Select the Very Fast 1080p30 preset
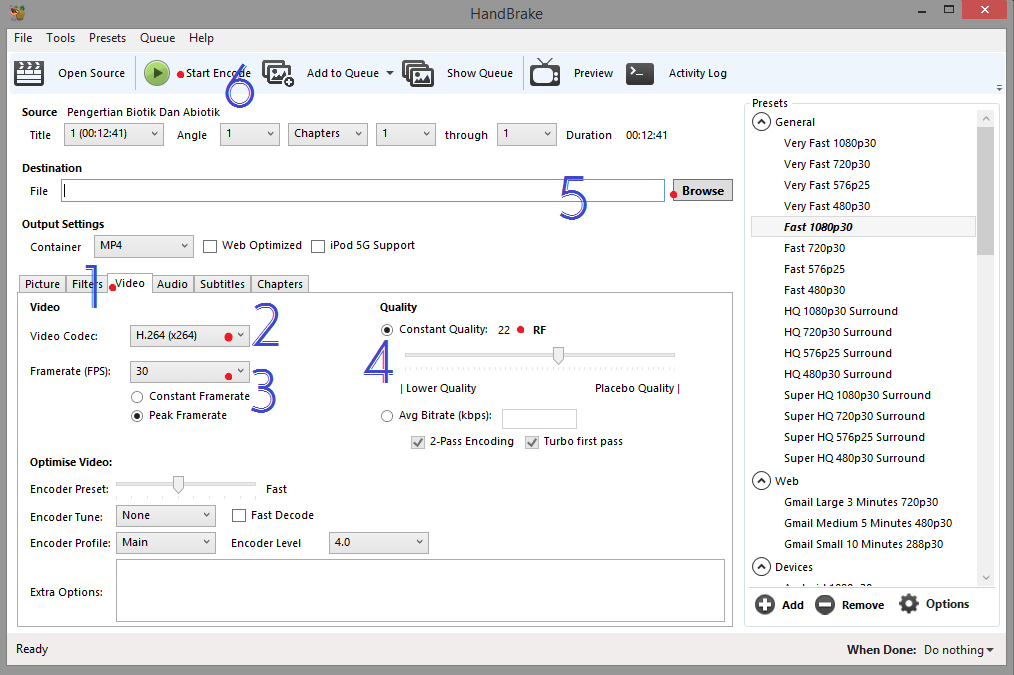The width and height of the screenshot is (1014, 675). click(830, 143)
